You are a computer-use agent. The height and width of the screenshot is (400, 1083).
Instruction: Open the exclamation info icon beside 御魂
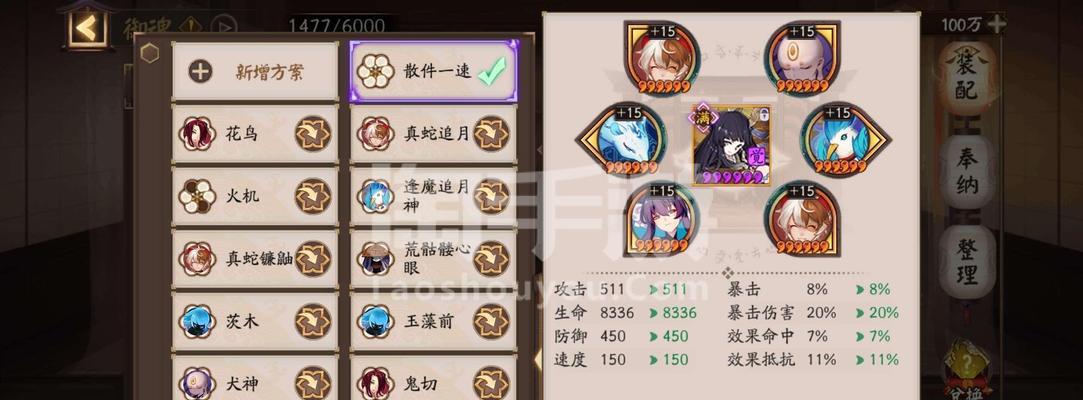click(x=190, y=26)
